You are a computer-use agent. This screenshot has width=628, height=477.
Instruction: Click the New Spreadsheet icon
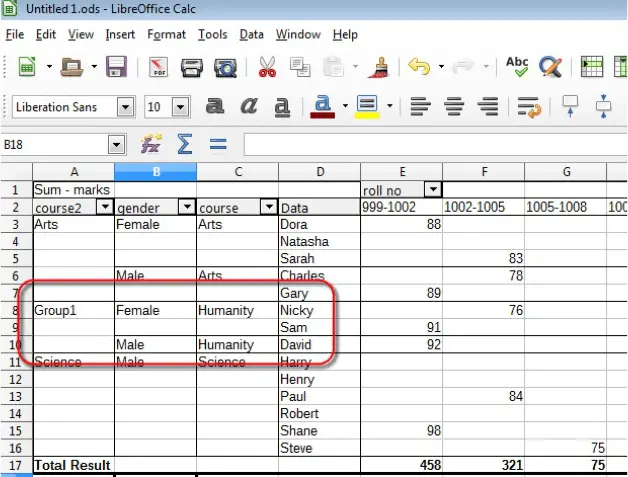[27, 66]
